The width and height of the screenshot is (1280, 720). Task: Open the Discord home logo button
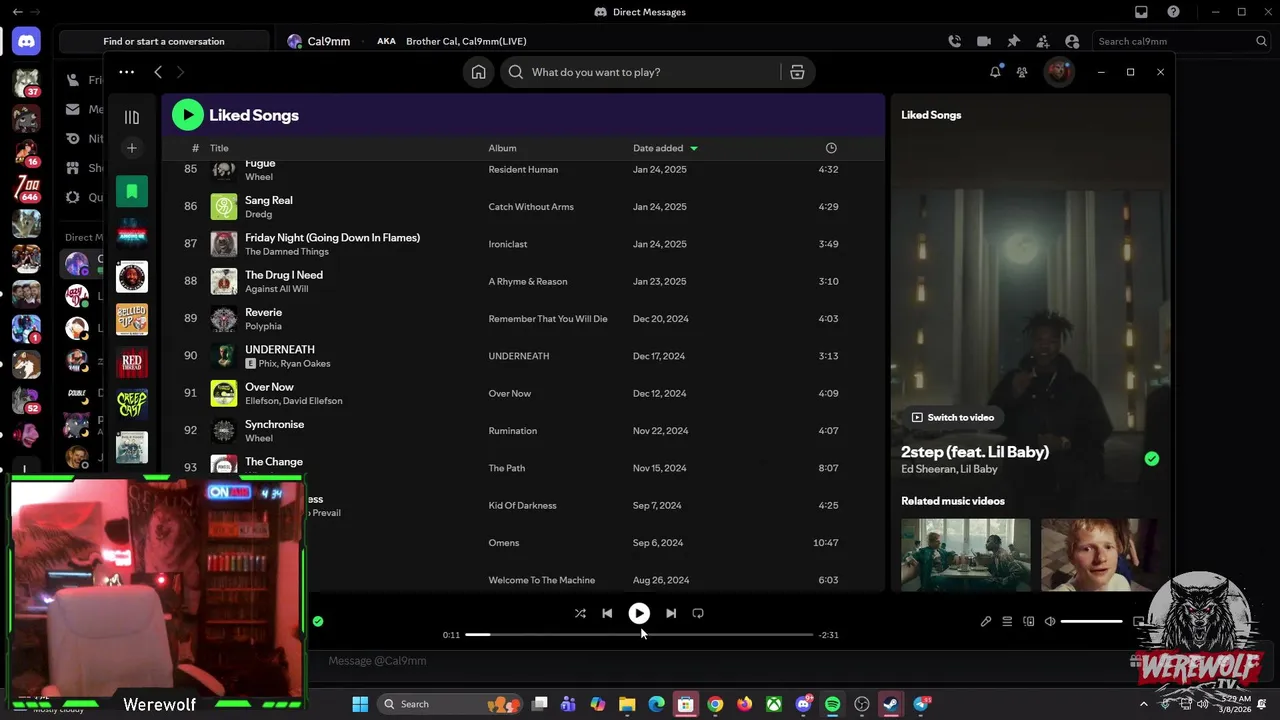click(26, 41)
